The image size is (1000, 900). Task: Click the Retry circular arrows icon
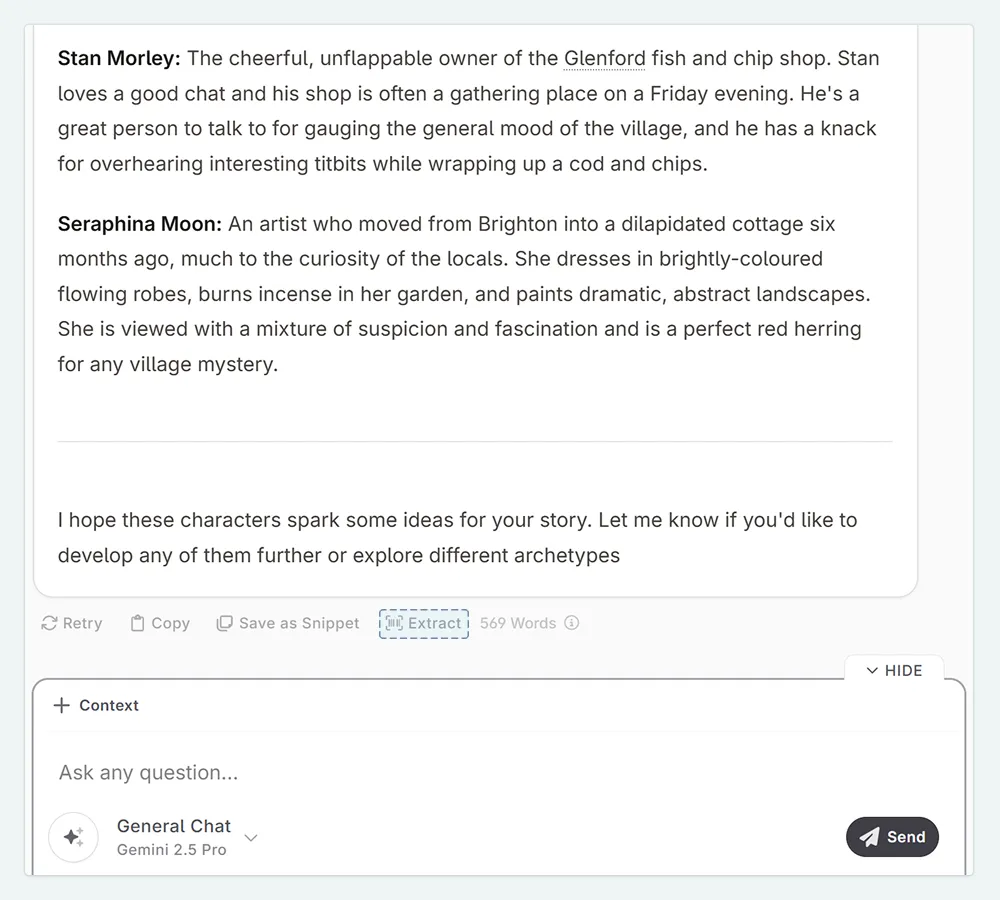(x=49, y=623)
